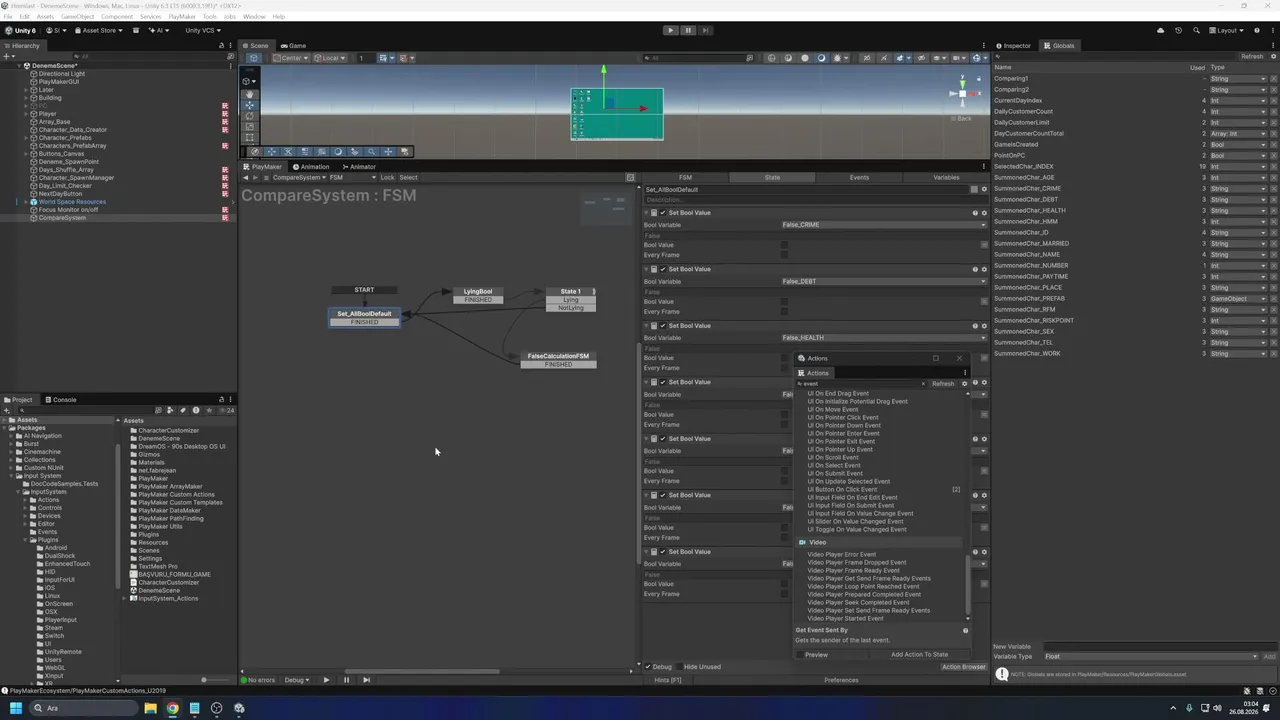Screen dimensions: 1280x720
Task: Select the Hand view tool
Action: (250, 94)
